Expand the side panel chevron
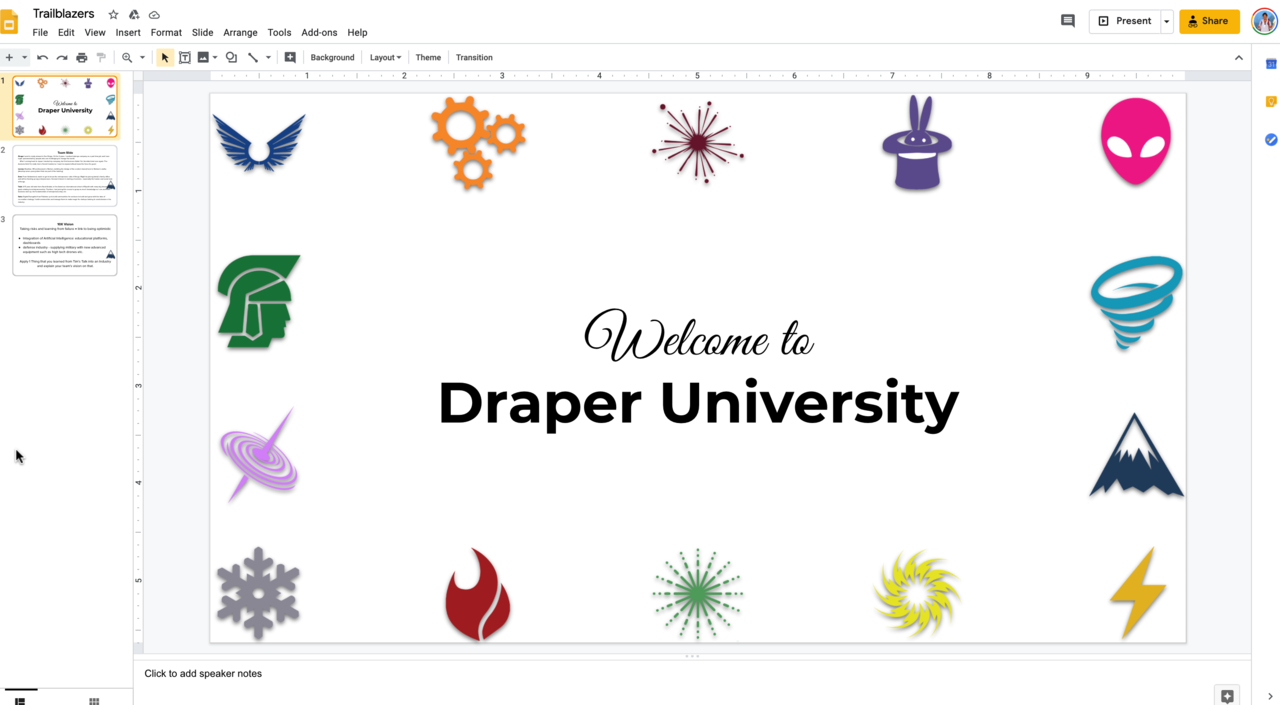 pyautogui.click(x=1270, y=696)
